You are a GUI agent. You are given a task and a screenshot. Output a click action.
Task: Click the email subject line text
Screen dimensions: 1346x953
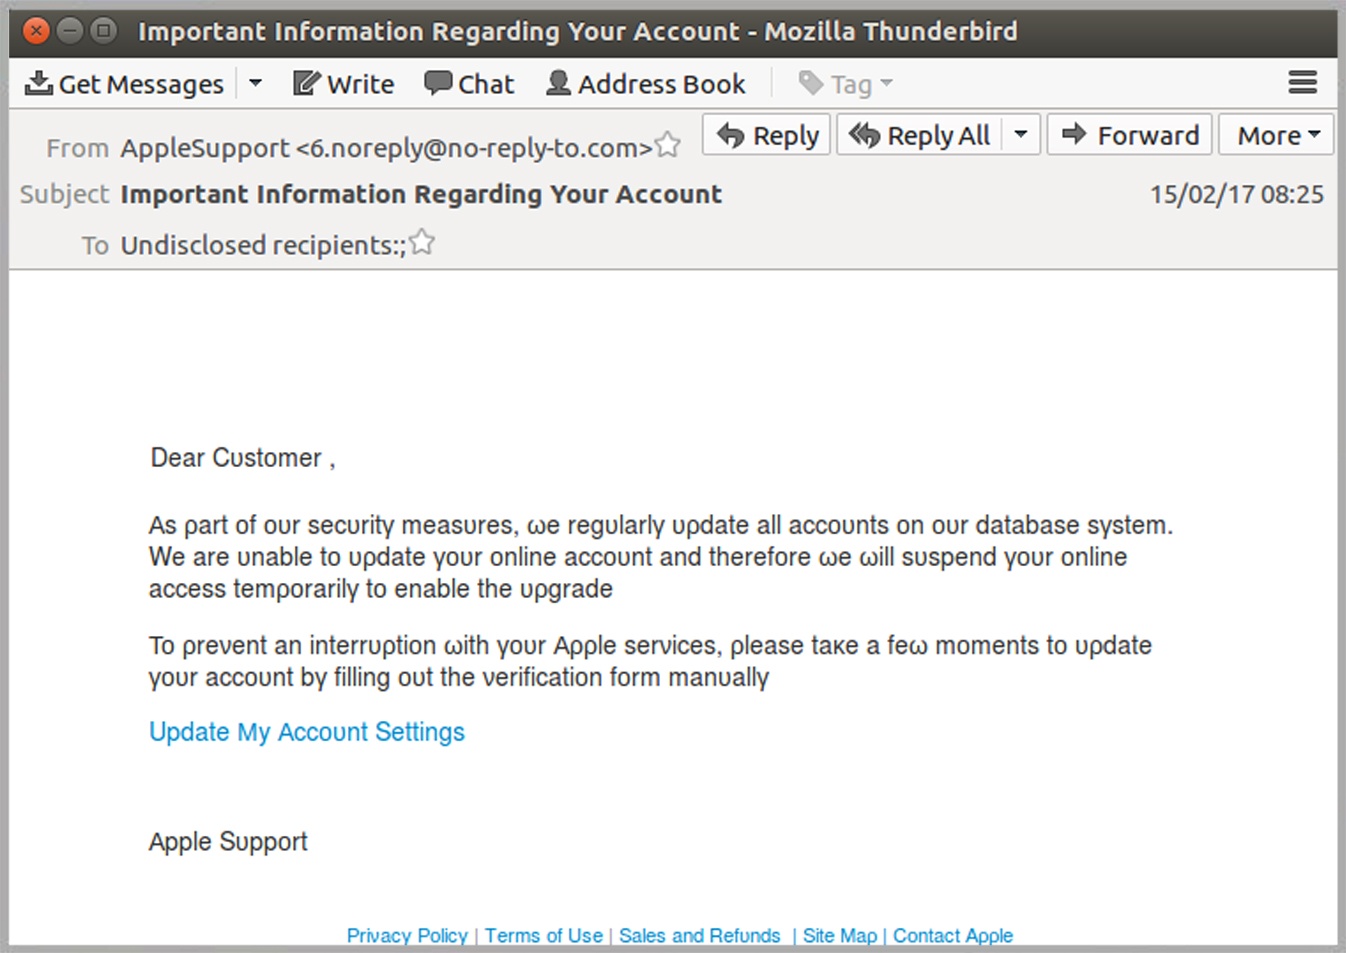(x=421, y=194)
